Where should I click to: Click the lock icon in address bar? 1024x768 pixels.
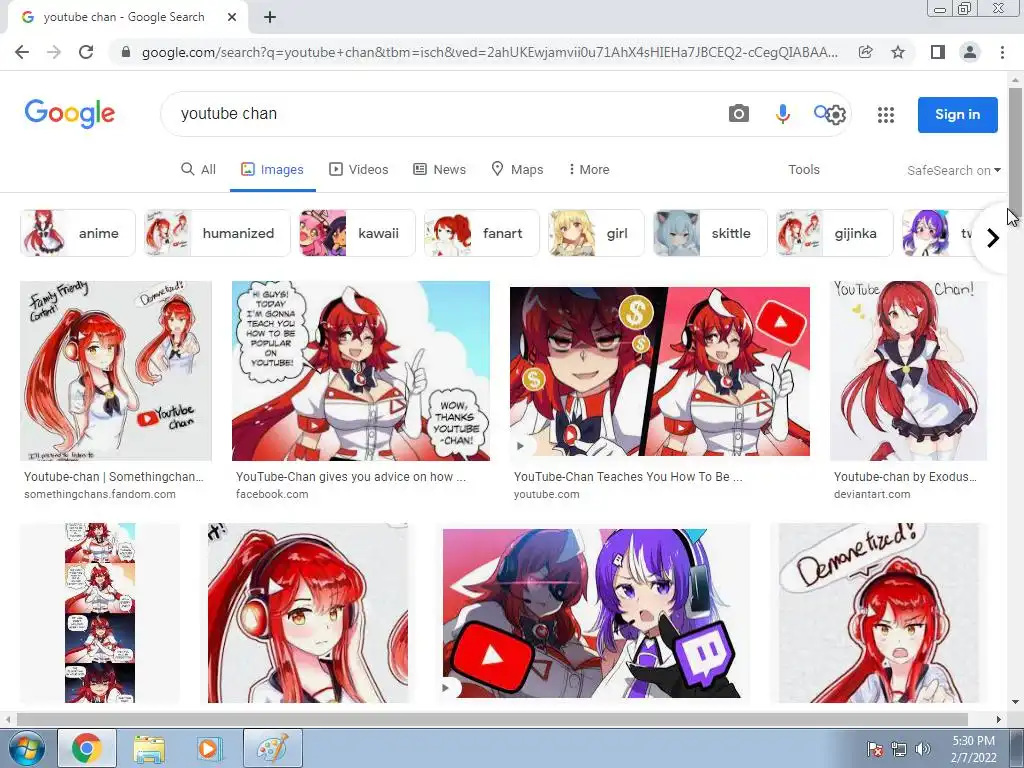coord(126,52)
